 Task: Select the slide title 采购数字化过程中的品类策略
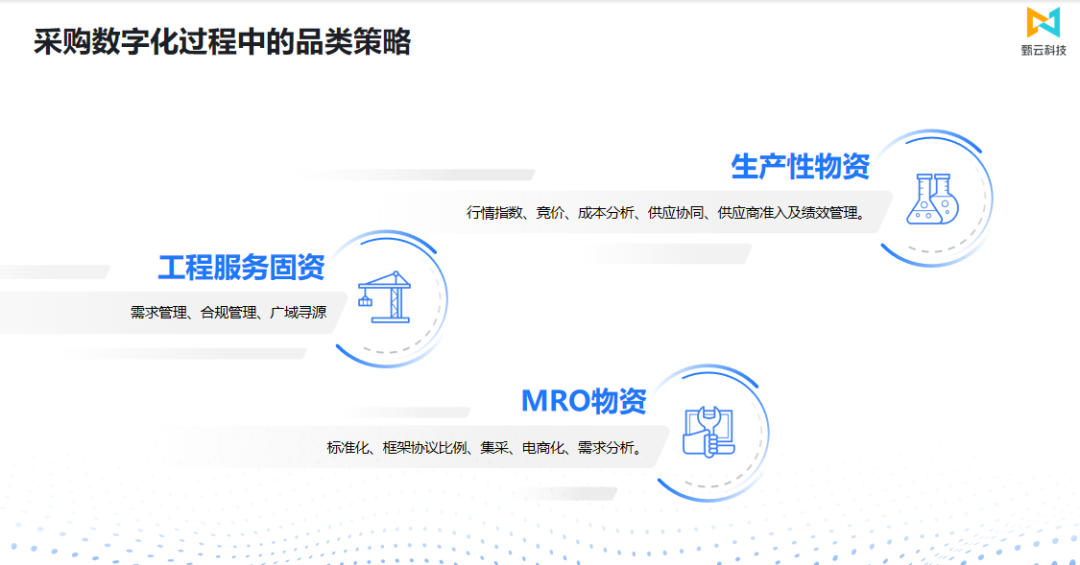pyautogui.click(x=222, y=42)
